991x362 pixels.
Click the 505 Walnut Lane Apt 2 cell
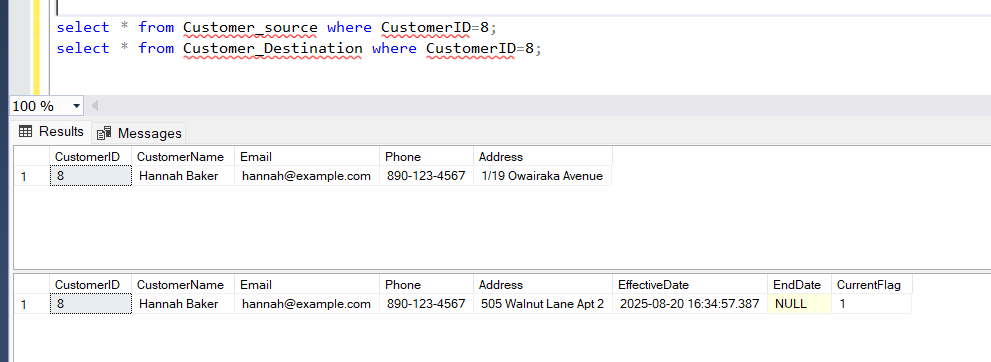pyautogui.click(x=543, y=304)
